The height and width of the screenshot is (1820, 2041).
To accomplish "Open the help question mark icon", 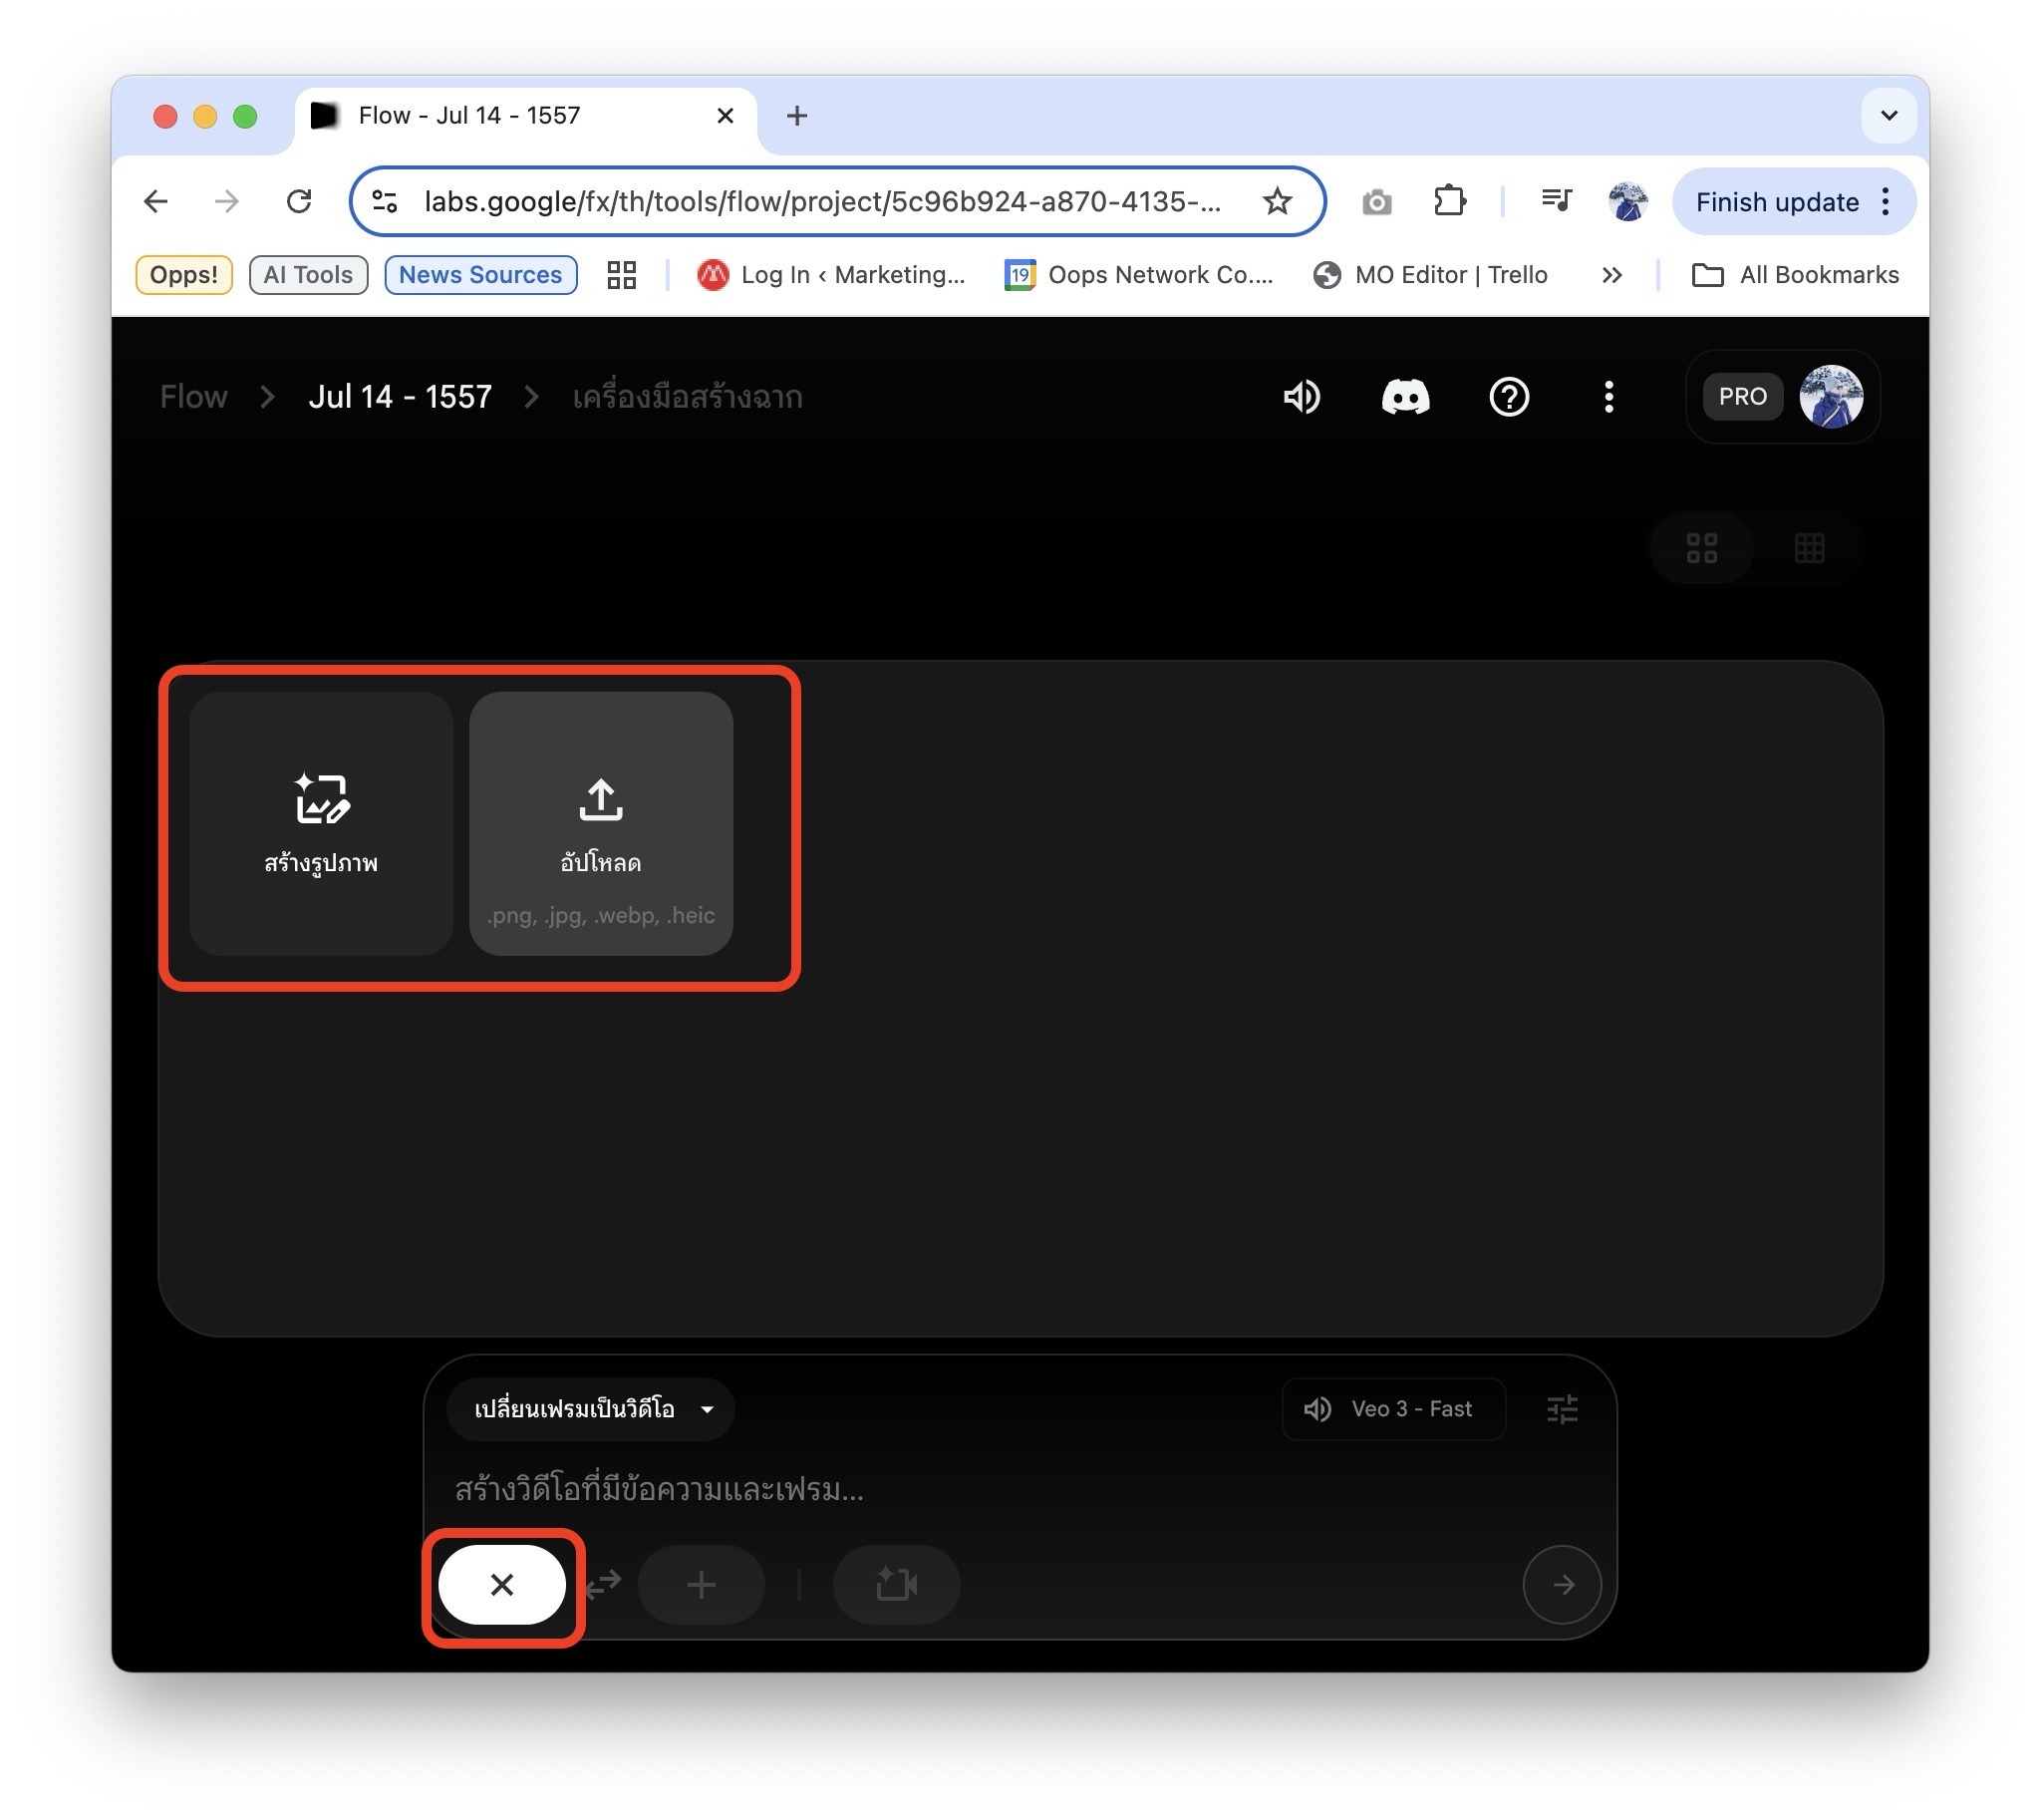I will [x=1508, y=397].
